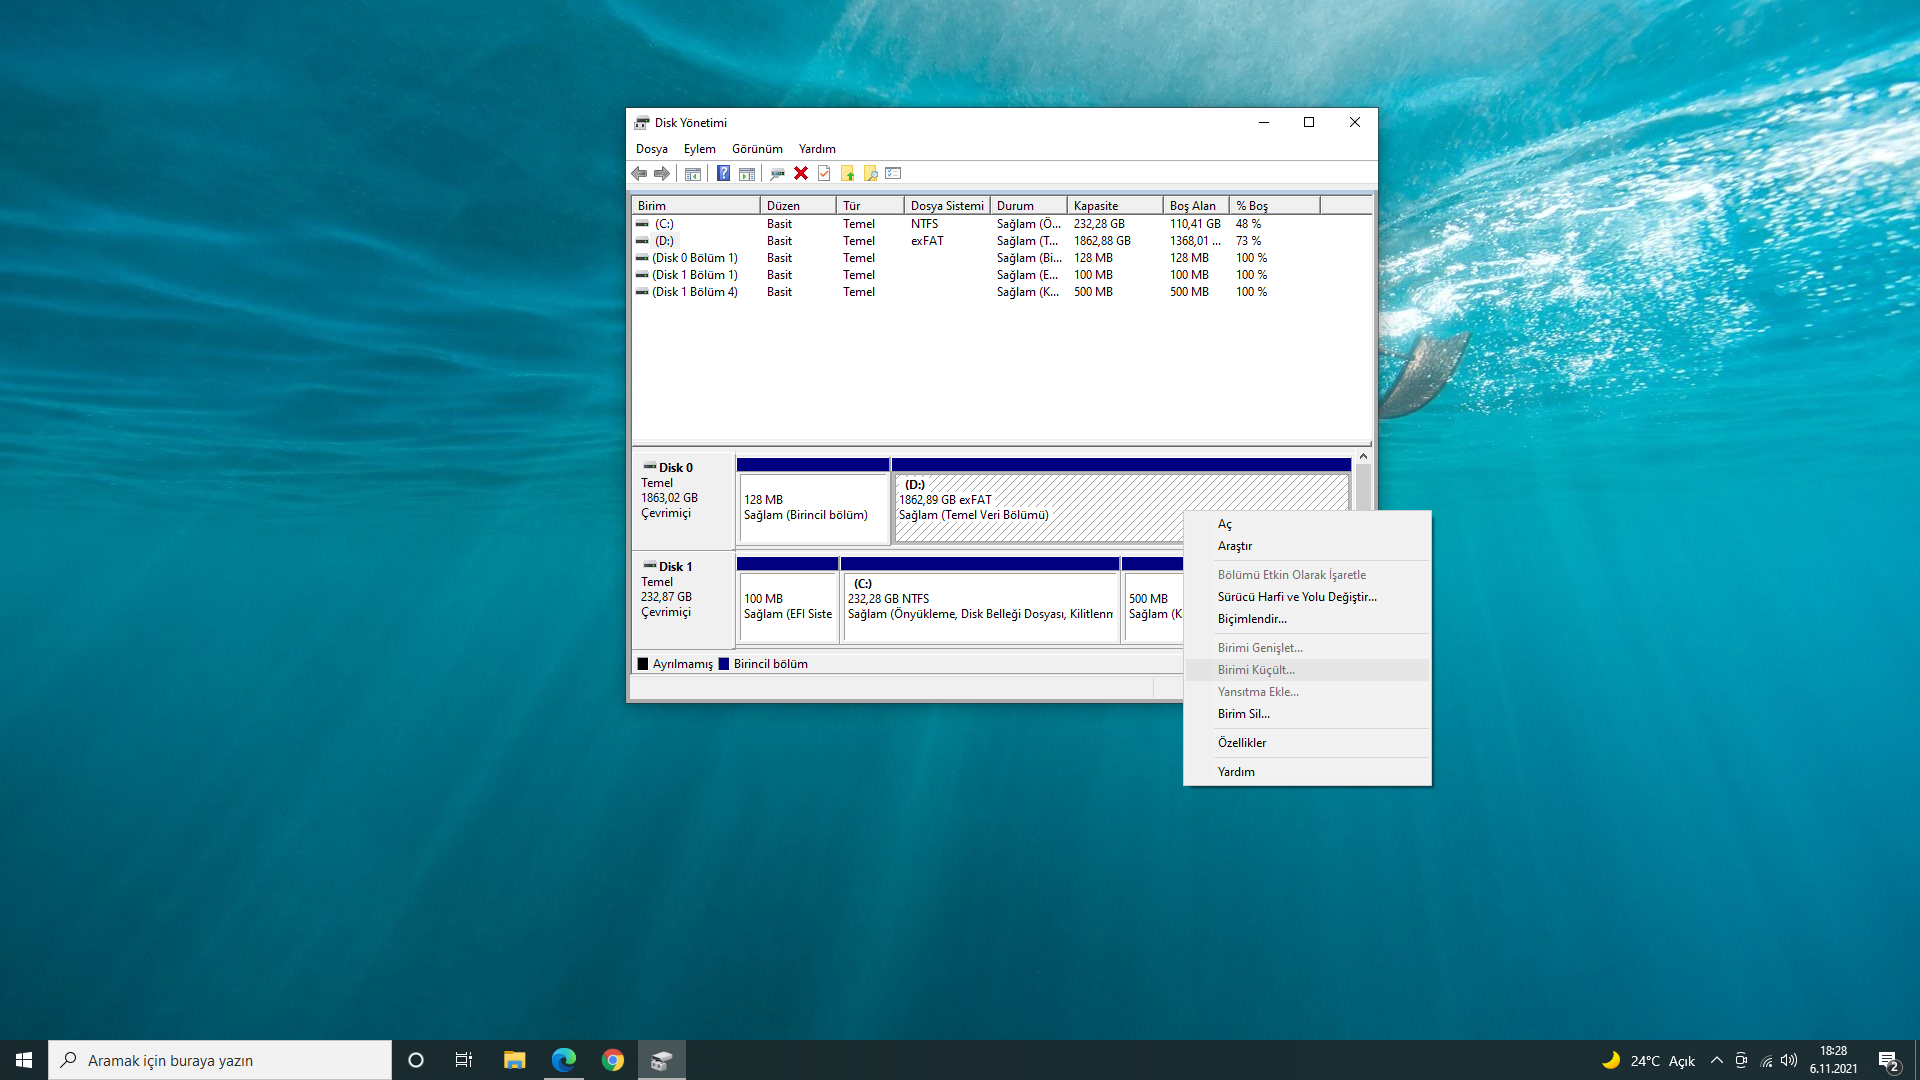
Task: Click the checklist settings toolbar icon
Action: pos(894,173)
